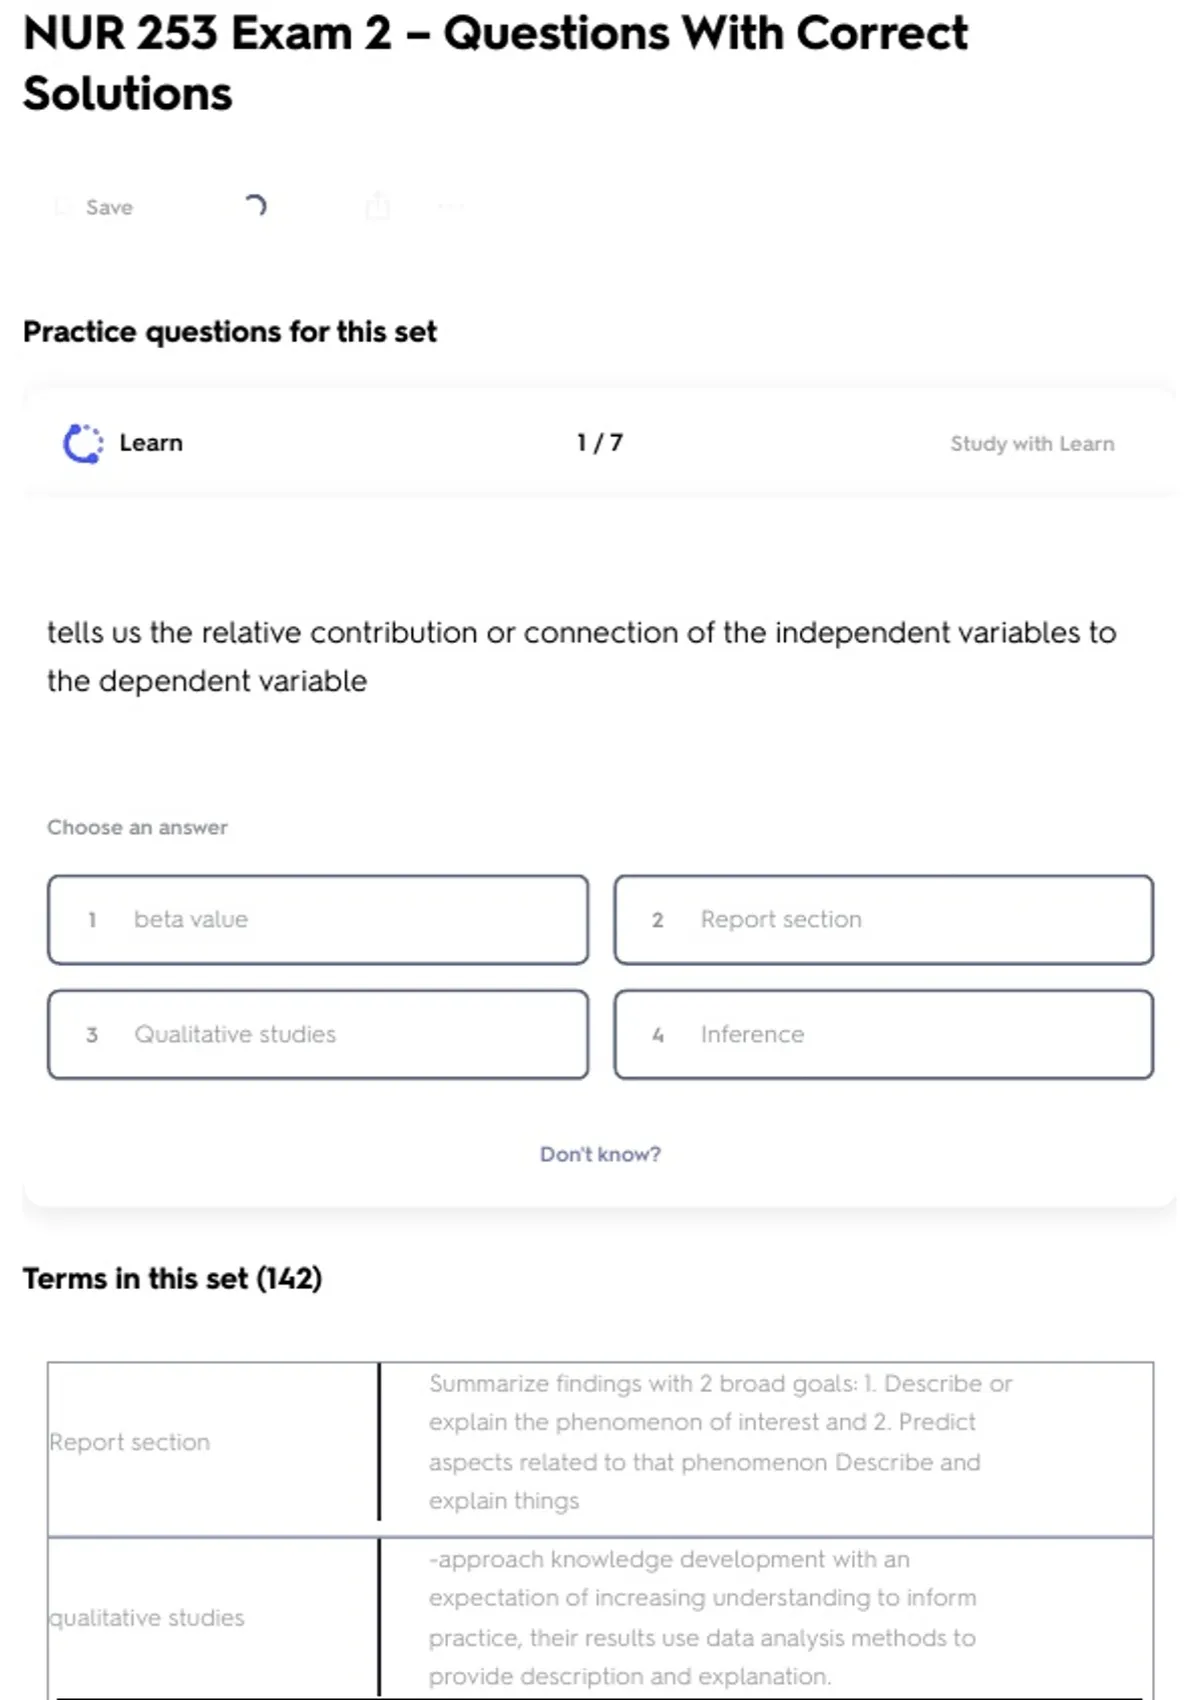Click the share icon
The width and height of the screenshot is (1200, 1700).
[378, 206]
